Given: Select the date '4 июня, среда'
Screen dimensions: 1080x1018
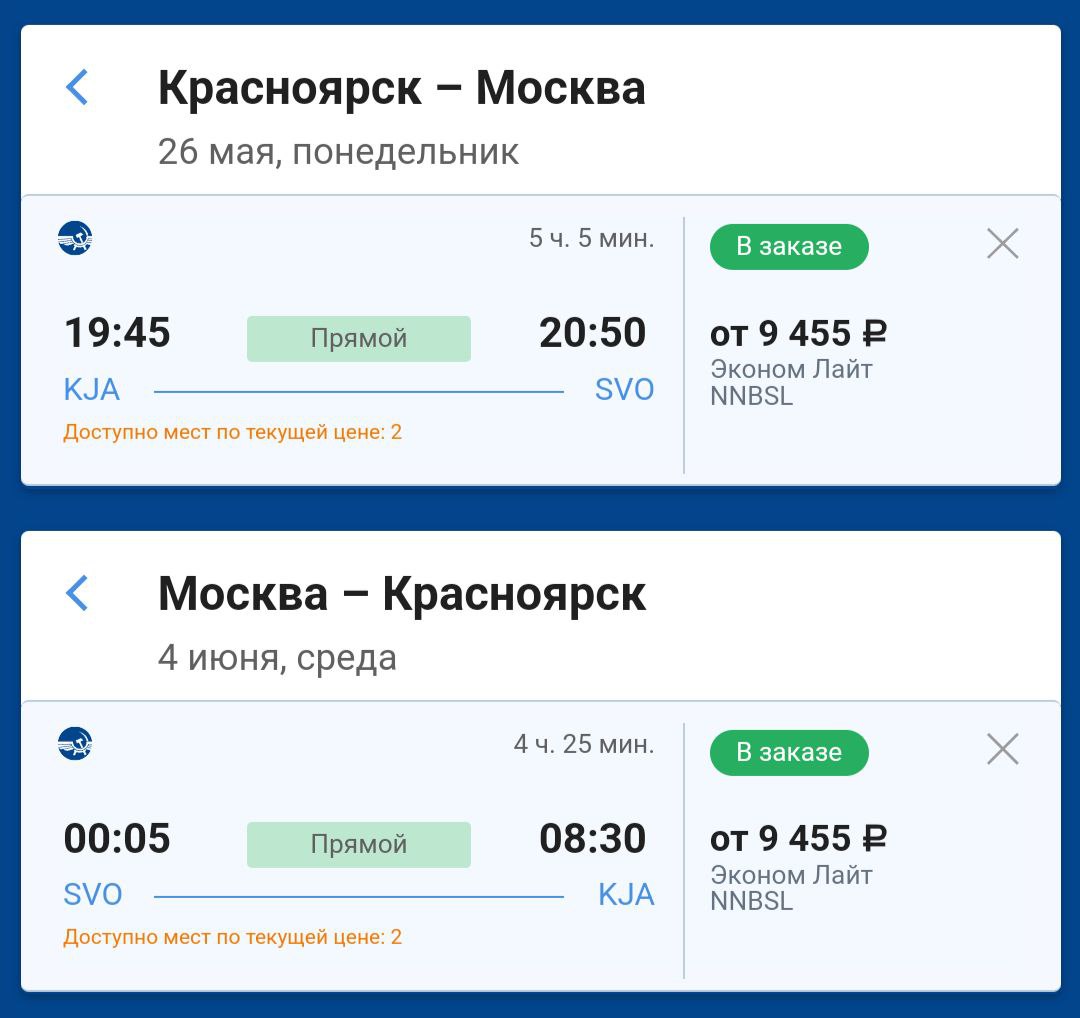Looking at the screenshot, I should (x=277, y=658).
